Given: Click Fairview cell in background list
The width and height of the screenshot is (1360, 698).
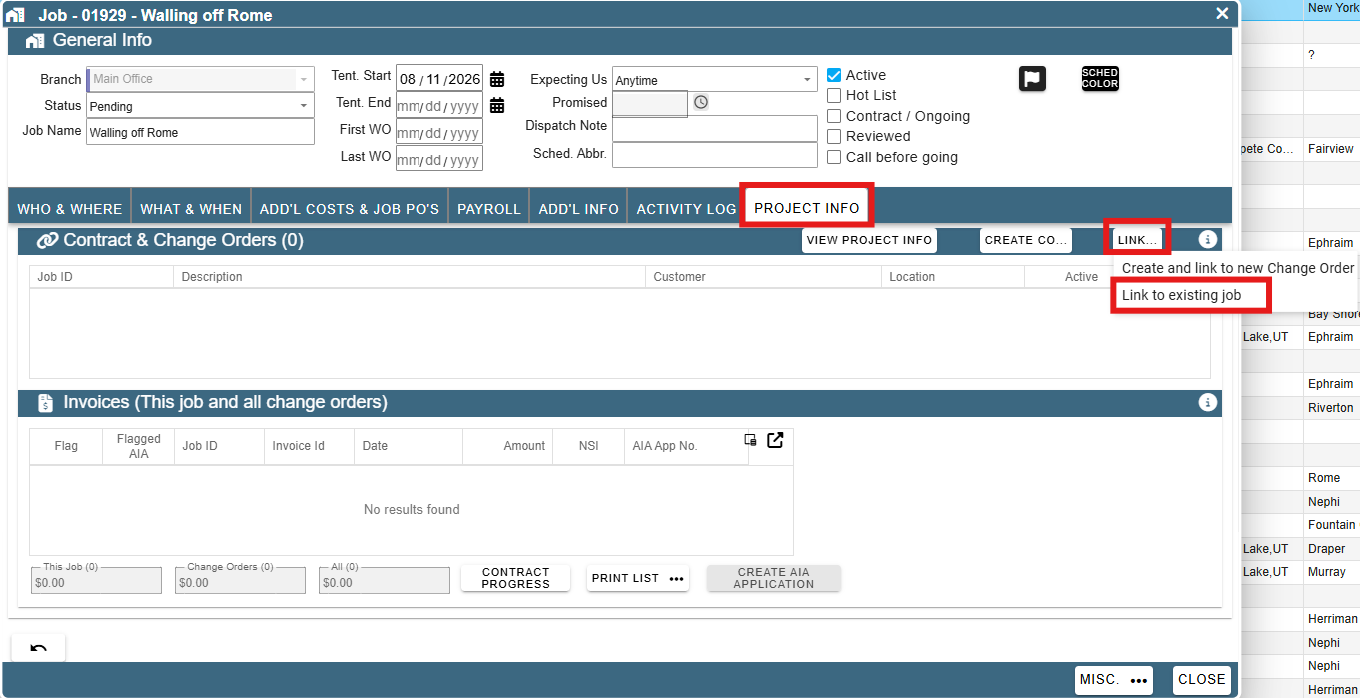Looking at the screenshot, I should pos(1331,149).
